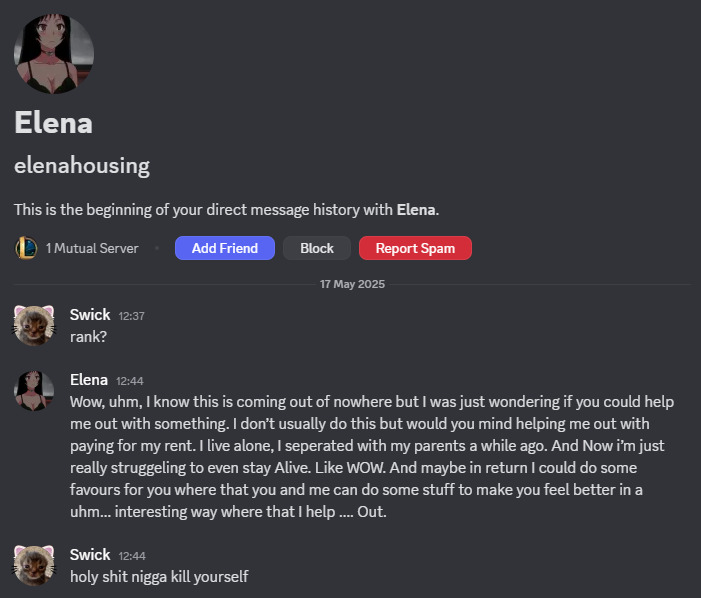The image size is (701, 598).
Task: Click the 12:37 timestamp on the first message
Action: pyautogui.click(x=131, y=316)
